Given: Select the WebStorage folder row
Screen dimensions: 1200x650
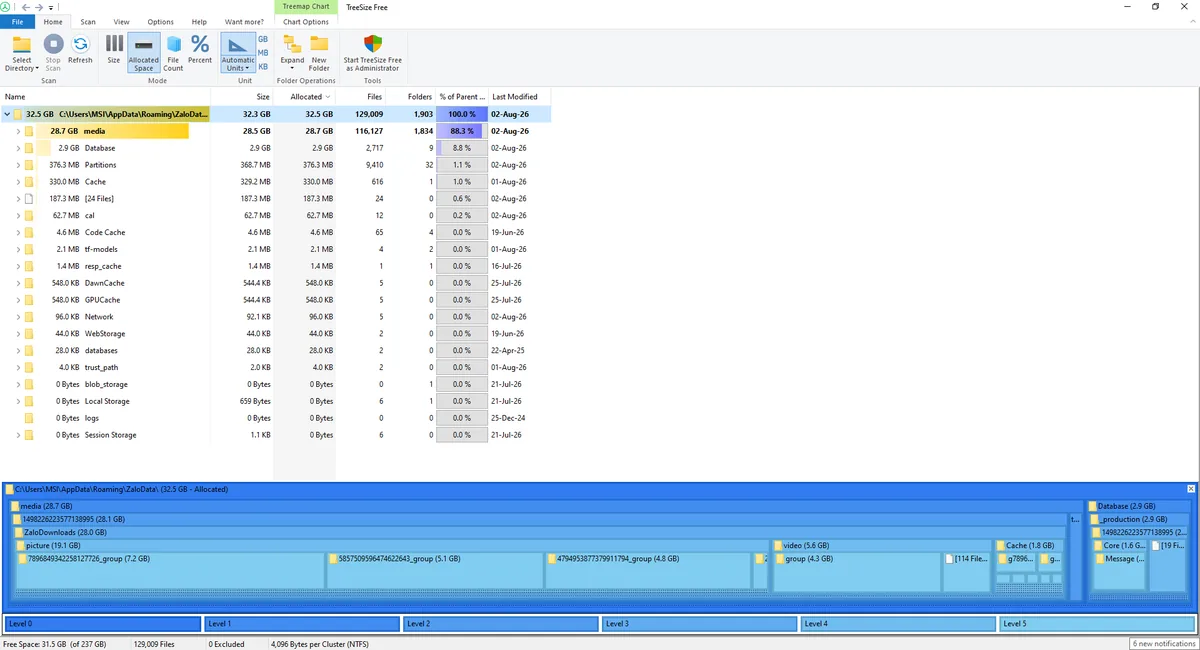Looking at the screenshot, I should (x=275, y=334).
